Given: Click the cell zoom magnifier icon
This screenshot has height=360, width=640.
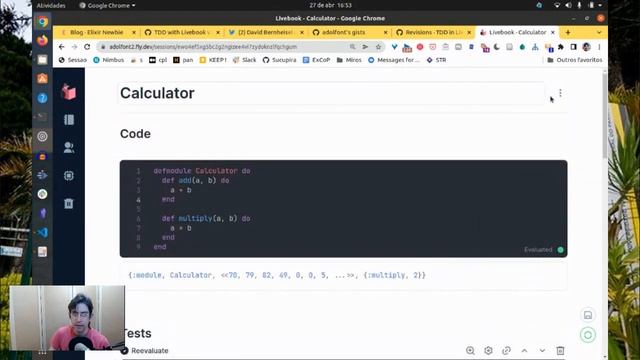Looking at the screenshot, I should tap(470, 351).
